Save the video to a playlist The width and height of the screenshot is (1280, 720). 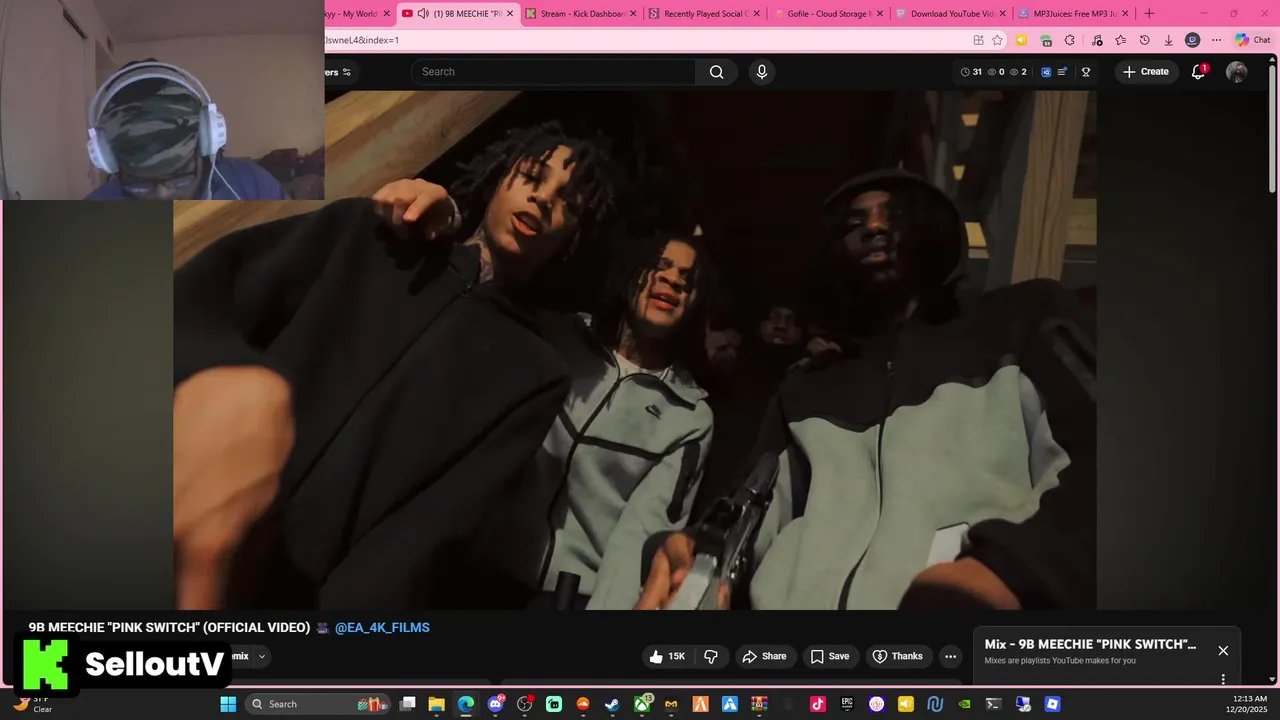pyautogui.click(x=830, y=656)
